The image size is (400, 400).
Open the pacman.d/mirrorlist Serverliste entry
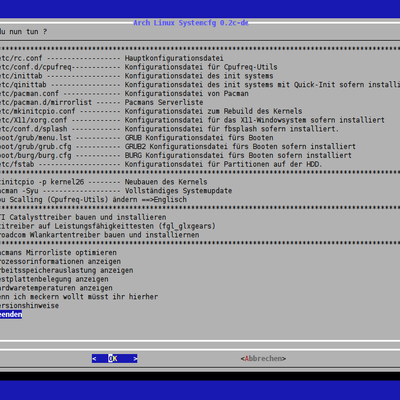[102, 102]
